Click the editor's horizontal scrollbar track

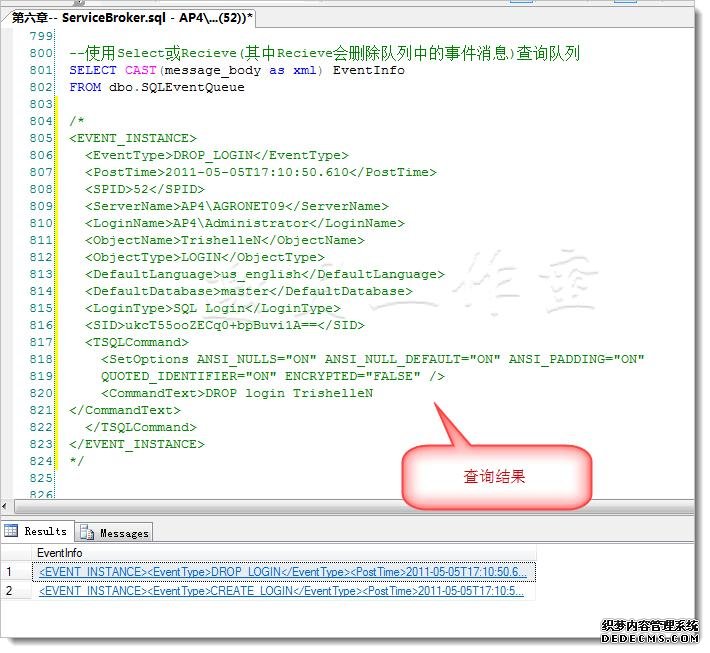click(350, 507)
